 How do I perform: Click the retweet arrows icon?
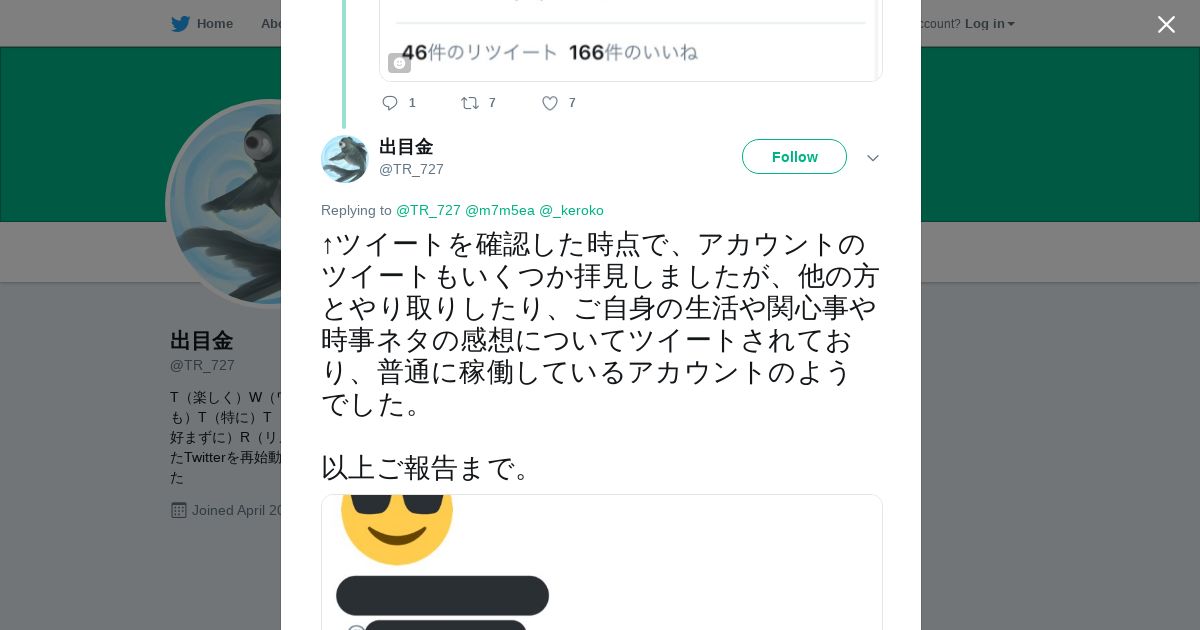[x=469, y=103]
